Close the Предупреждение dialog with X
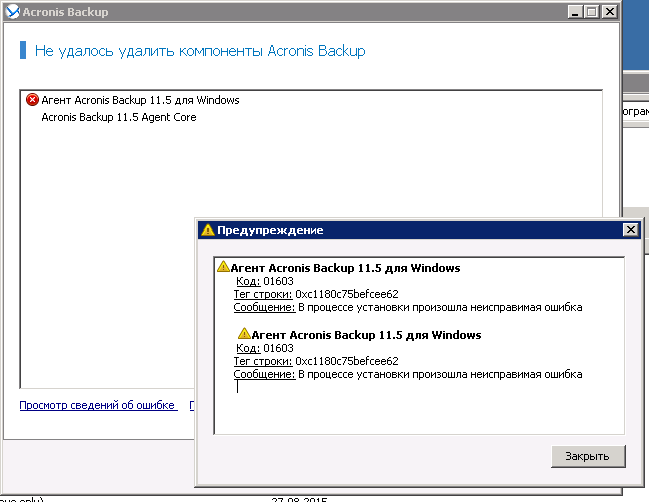 coord(630,230)
